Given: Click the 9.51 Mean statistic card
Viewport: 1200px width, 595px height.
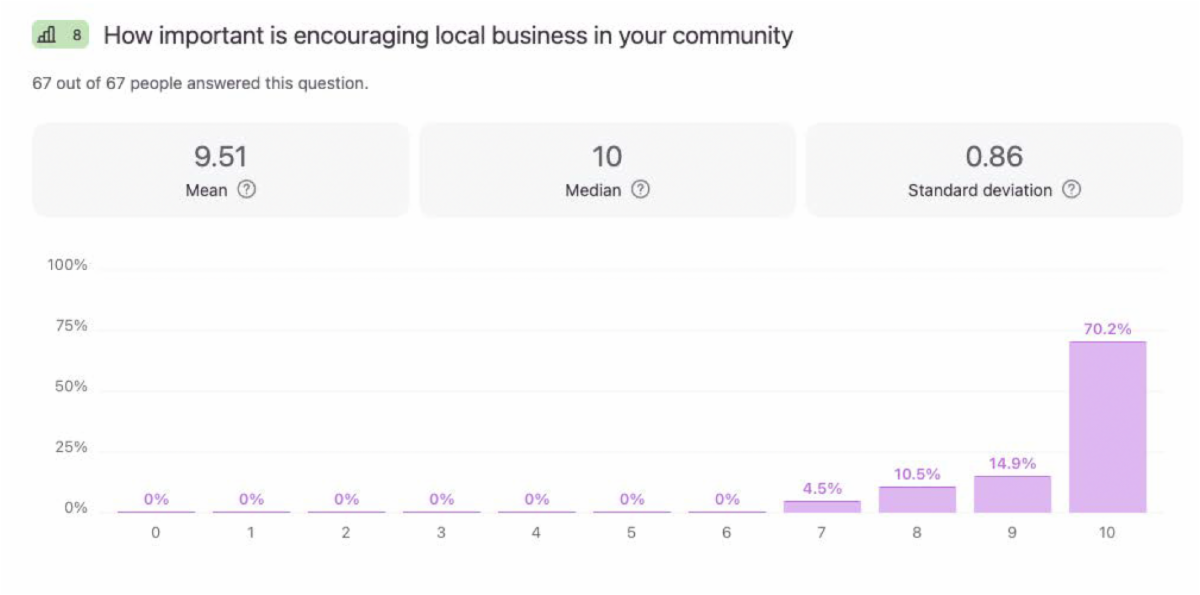Looking at the screenshot, I should (x=220, y=170).
